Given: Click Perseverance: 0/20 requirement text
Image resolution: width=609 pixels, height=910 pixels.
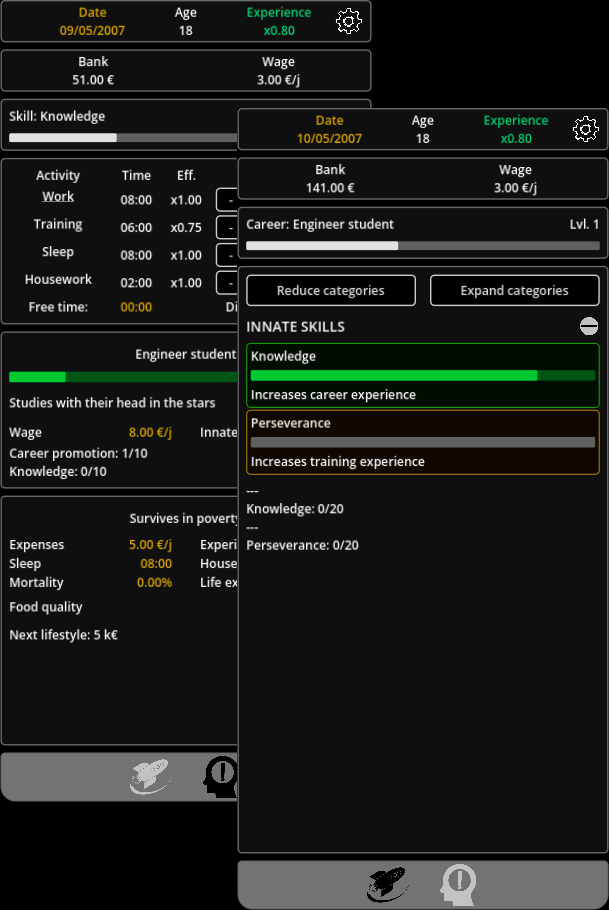Looking at the screenshot, I should pyautogui.click(x=302, y=546).
